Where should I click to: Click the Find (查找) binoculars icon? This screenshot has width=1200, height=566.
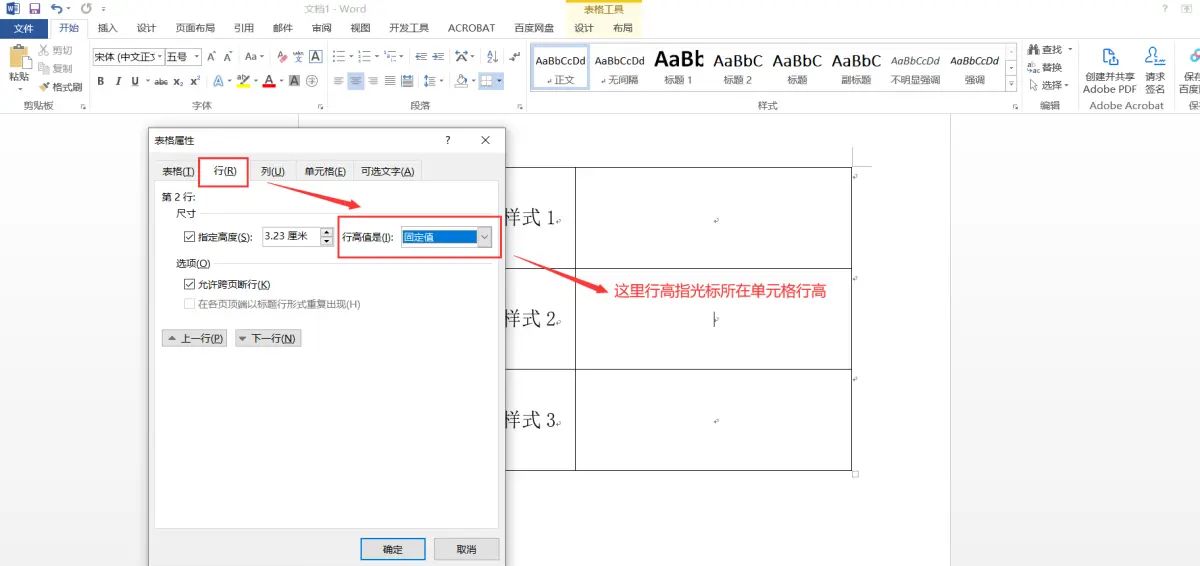pos(1033,49)
